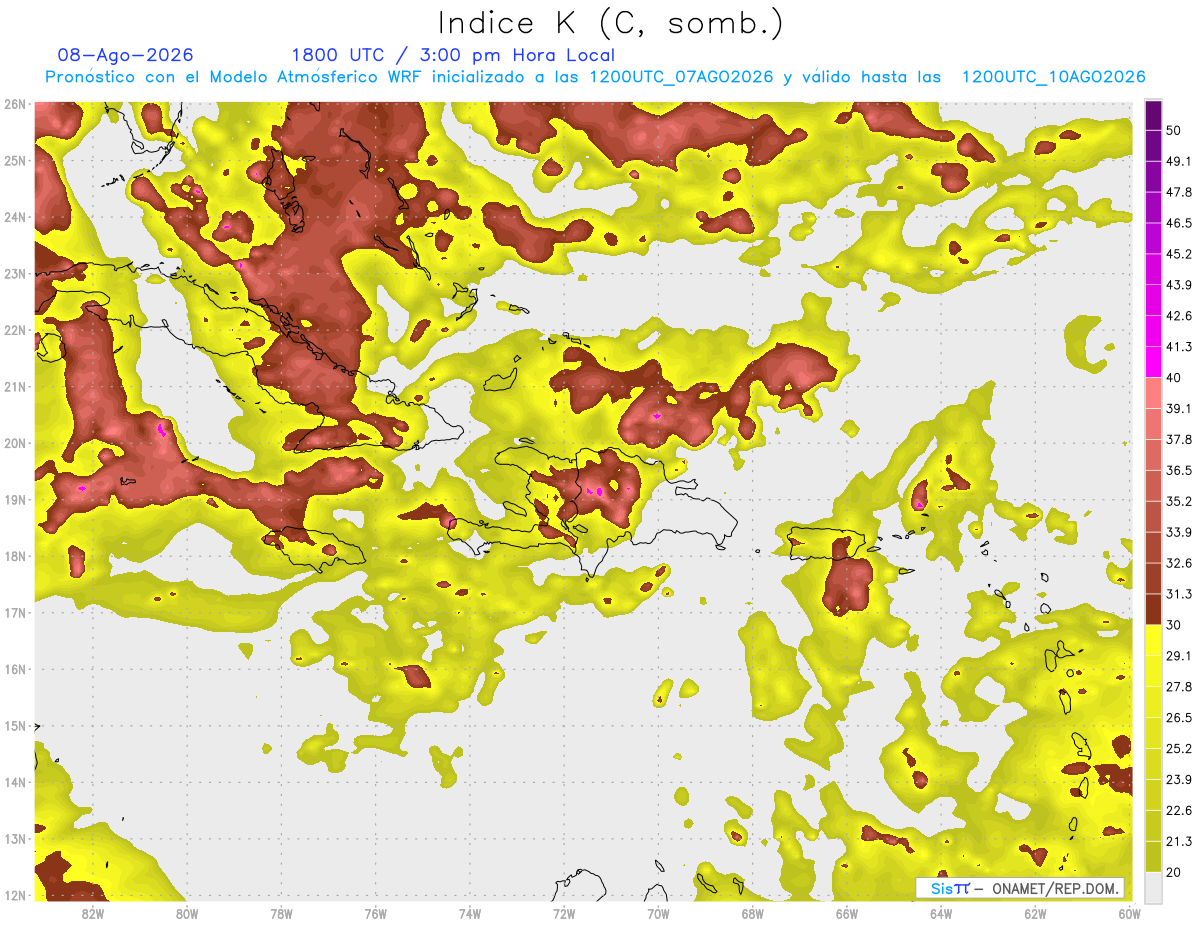This screenshot has width=1200, height=927.
Task: Click colorbar value 40
Action: [x=1173, y=378]
